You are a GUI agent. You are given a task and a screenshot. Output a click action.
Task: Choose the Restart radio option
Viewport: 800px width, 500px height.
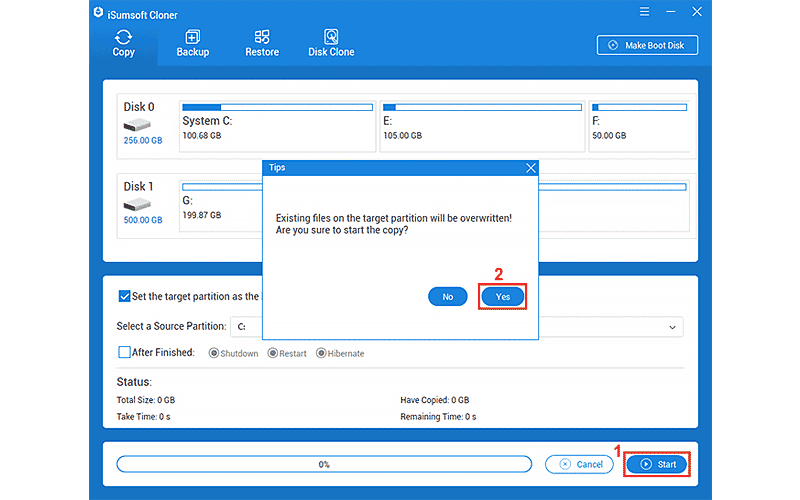click(x=272, y=353)
